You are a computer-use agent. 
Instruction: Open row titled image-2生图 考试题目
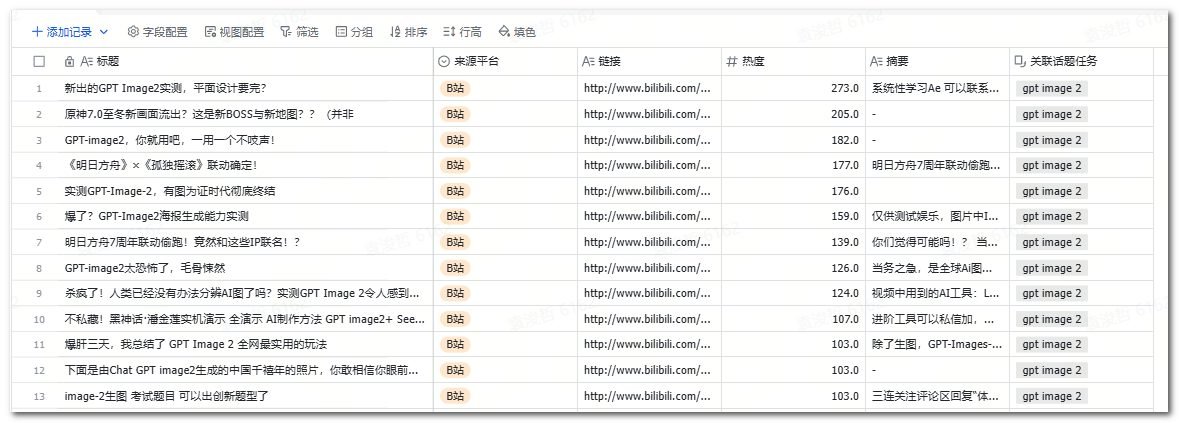pos(167,396)
